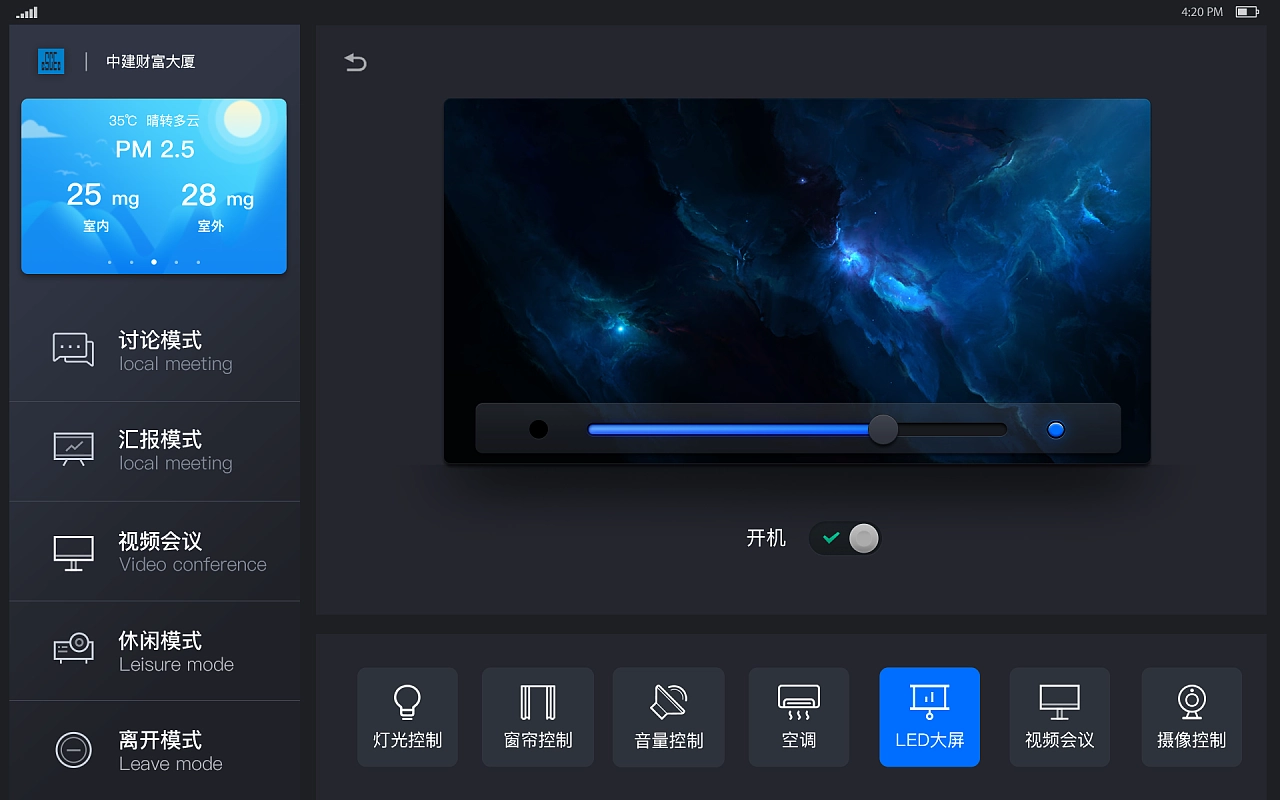Open 摄像控制 webcam tile
The width and height of the screenshot is (1280, 800).
pyautogui.click(x=1191, y=717)
